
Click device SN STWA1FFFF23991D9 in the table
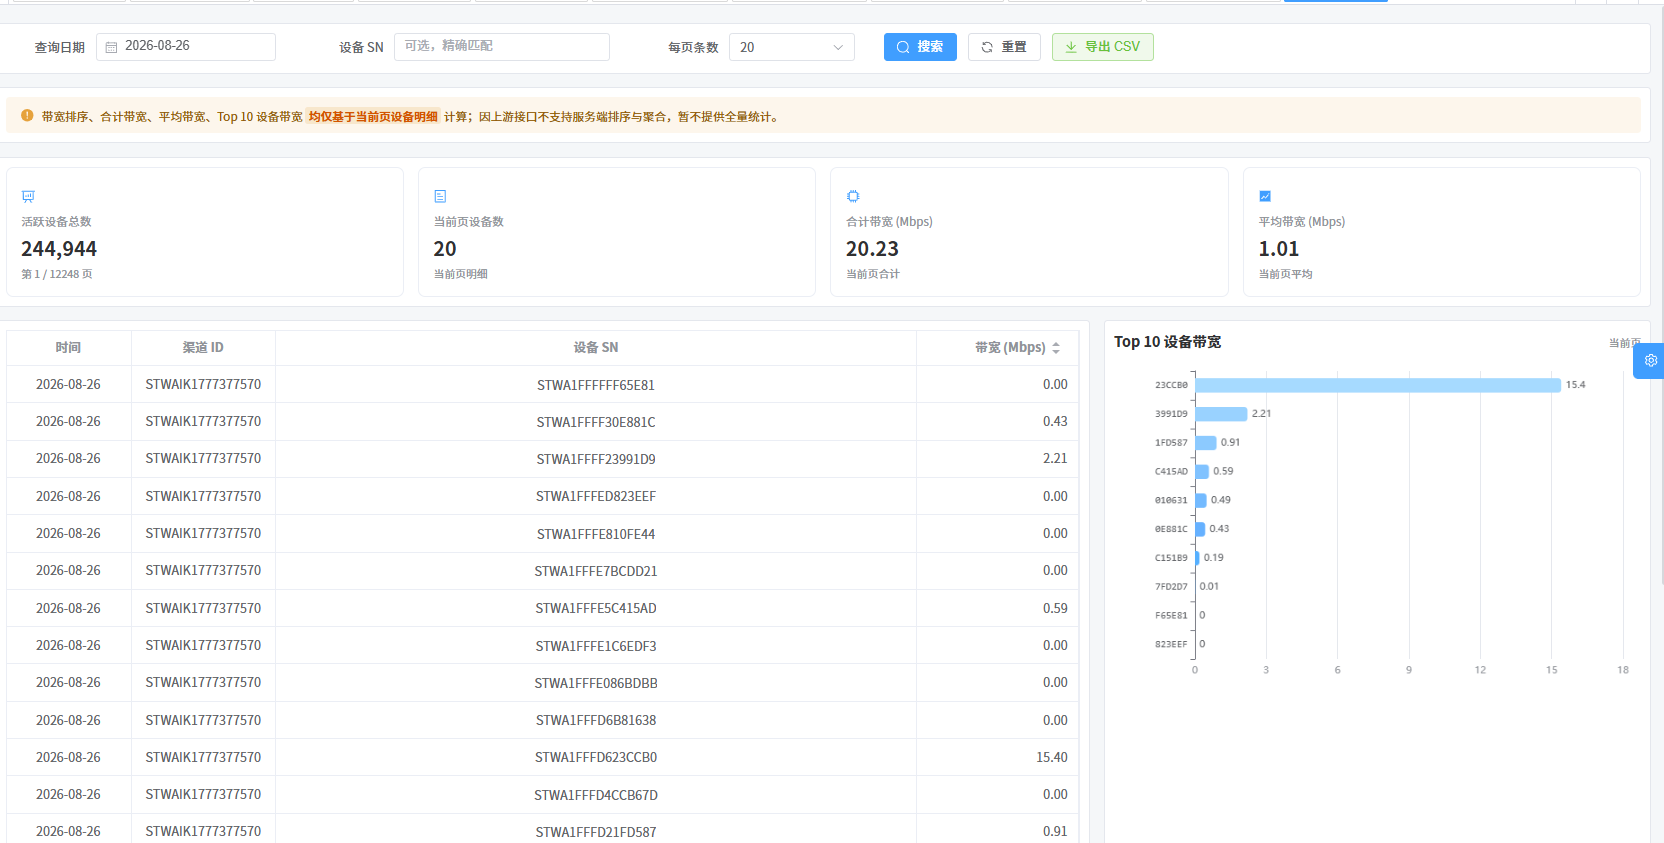[596, 459]
